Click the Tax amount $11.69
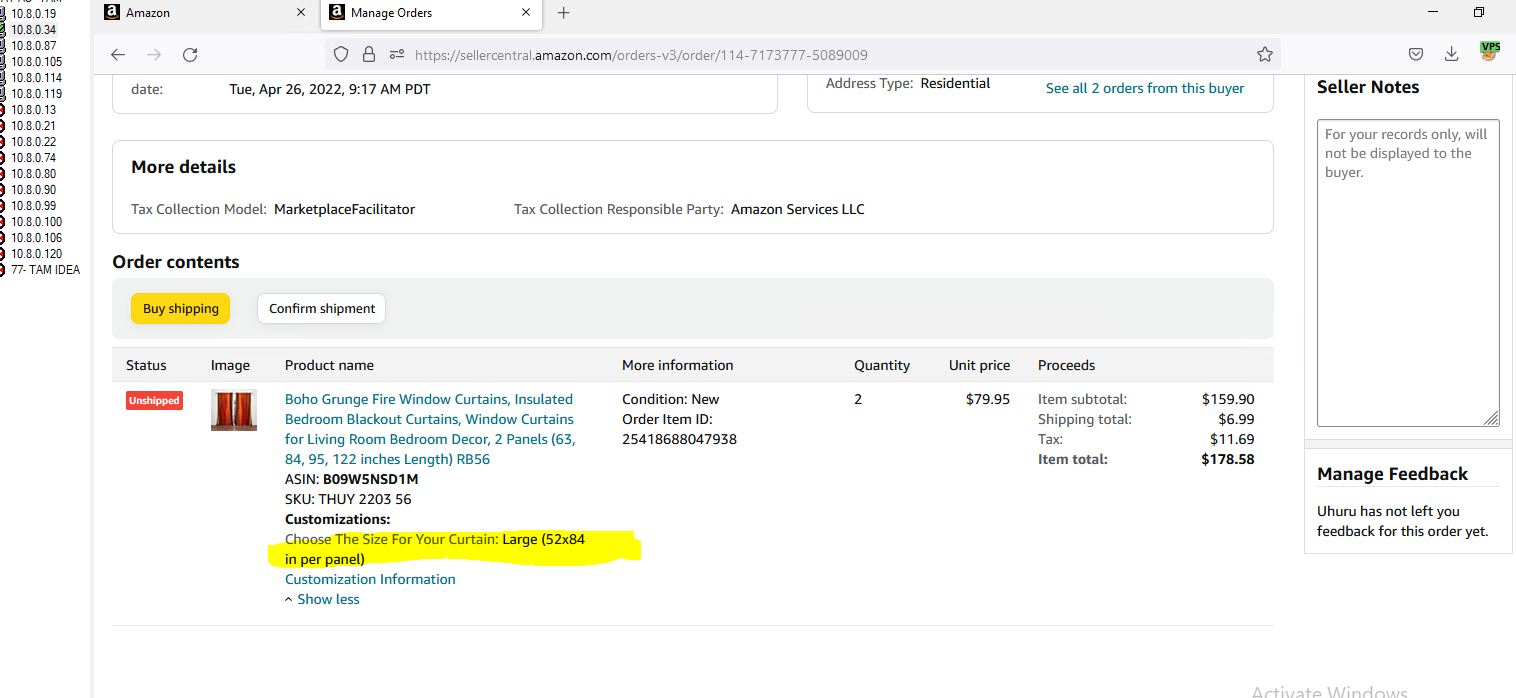This screenshot has height=698, width=1516. click(1232, 439)
